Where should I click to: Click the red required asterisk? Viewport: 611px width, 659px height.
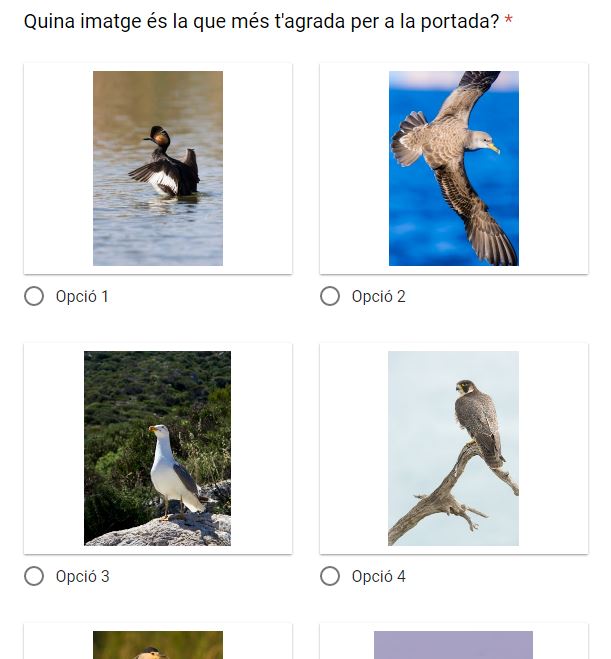tap(508, 19)
